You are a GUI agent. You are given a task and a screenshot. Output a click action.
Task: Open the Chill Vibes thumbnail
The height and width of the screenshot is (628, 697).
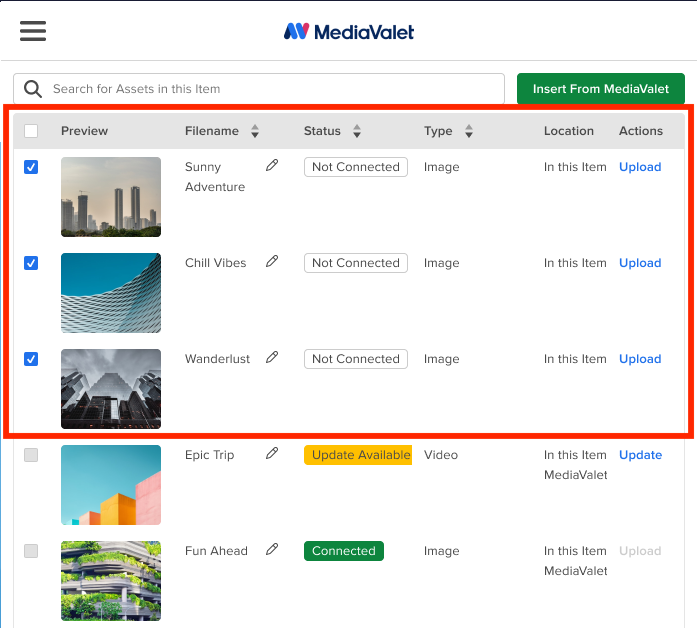[x=111, y=293]
